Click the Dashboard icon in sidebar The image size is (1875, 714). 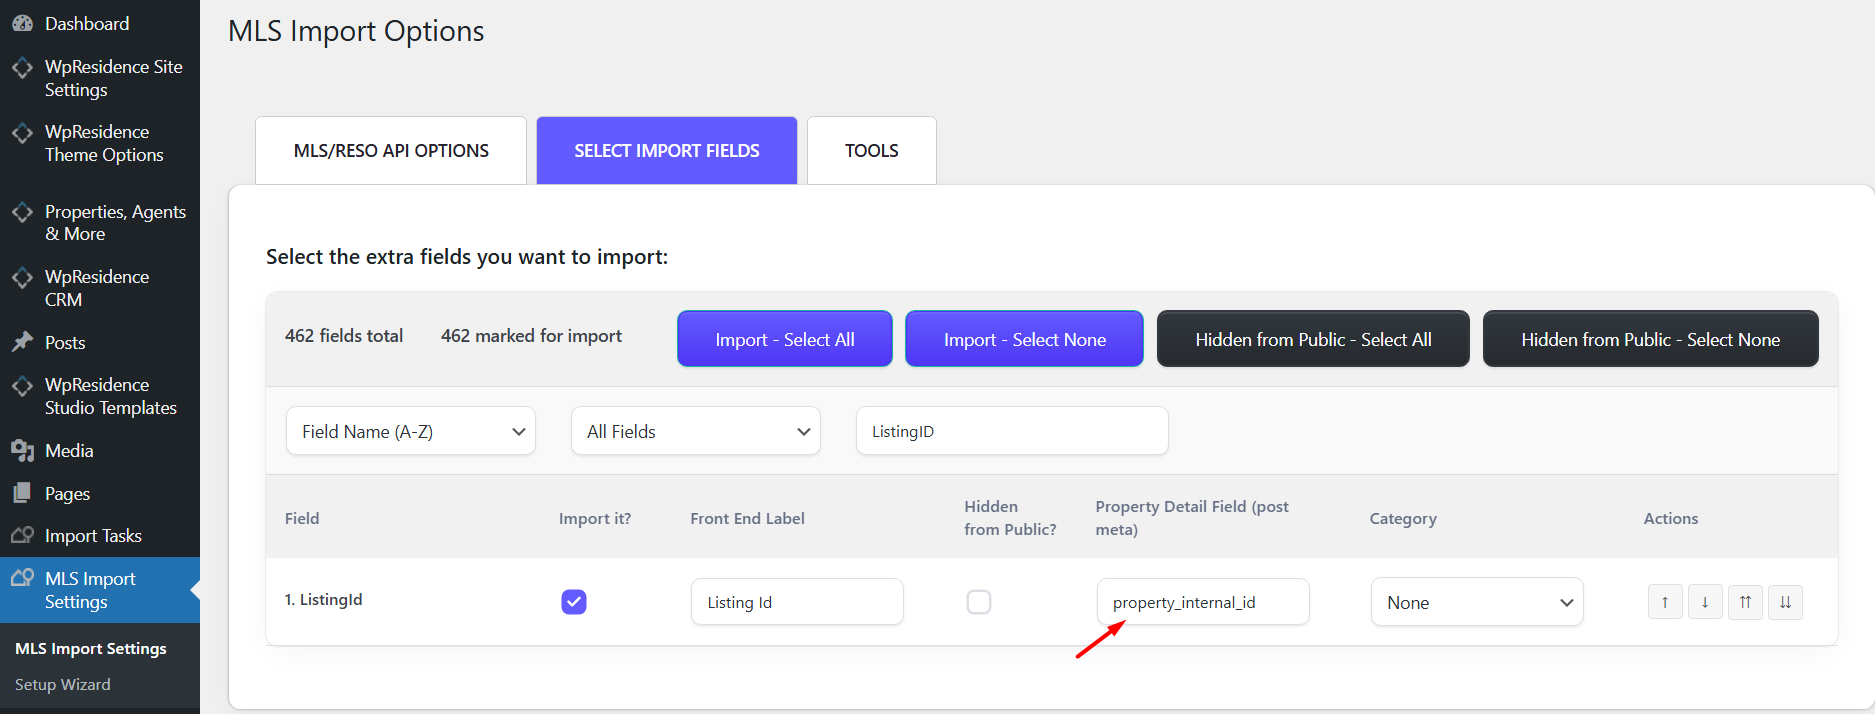click(22, 23)
